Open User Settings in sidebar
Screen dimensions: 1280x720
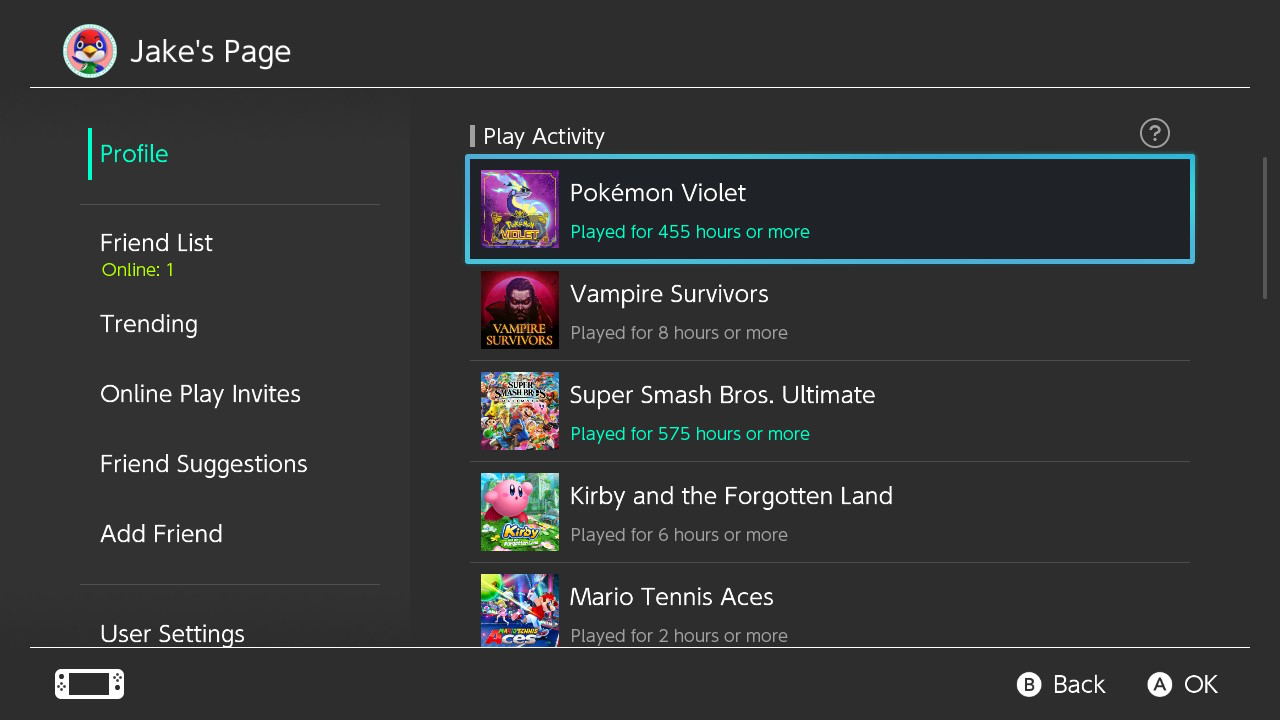[172, 633]
